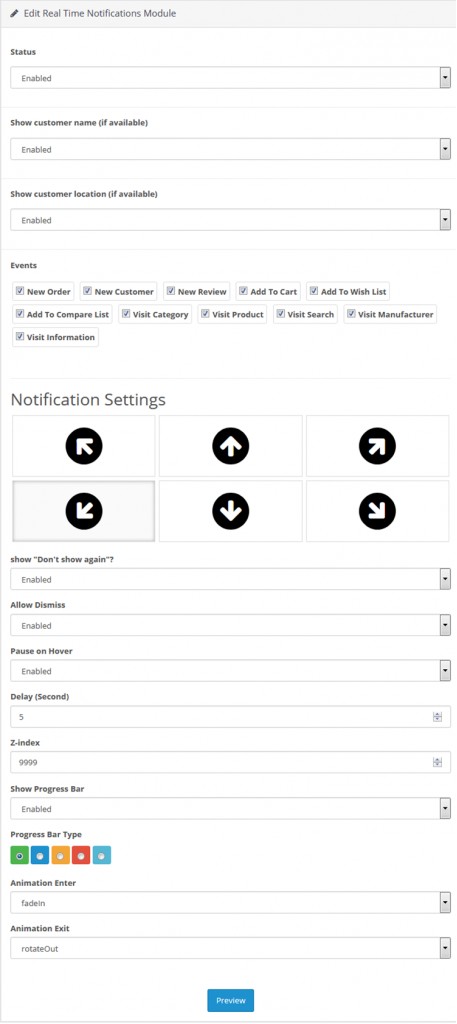This screenshot has height=1024, width=457.
Task: Toggle the Add To Cart event checkbox
Action: tap(243, 291)
